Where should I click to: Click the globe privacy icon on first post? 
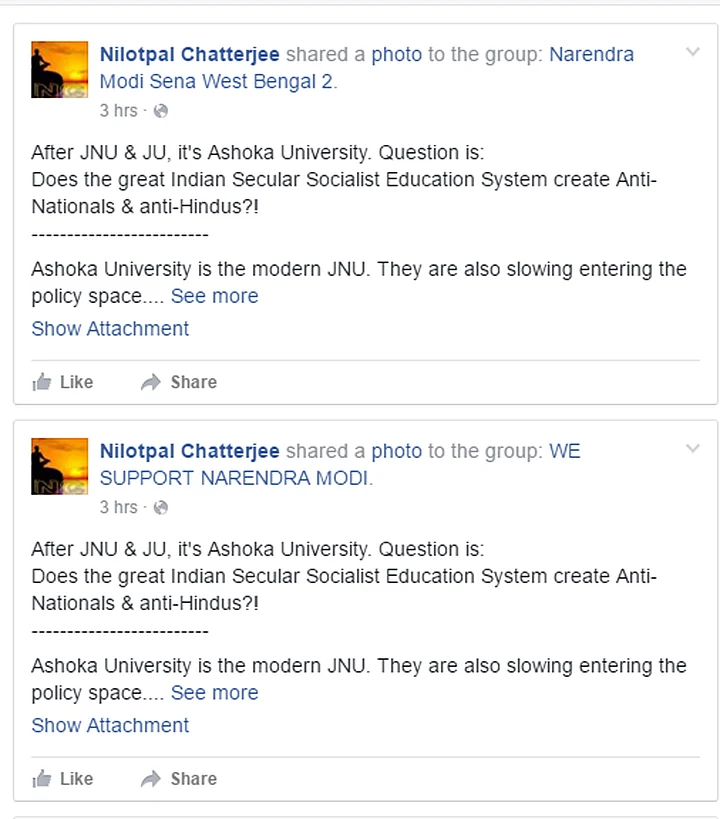161,111
